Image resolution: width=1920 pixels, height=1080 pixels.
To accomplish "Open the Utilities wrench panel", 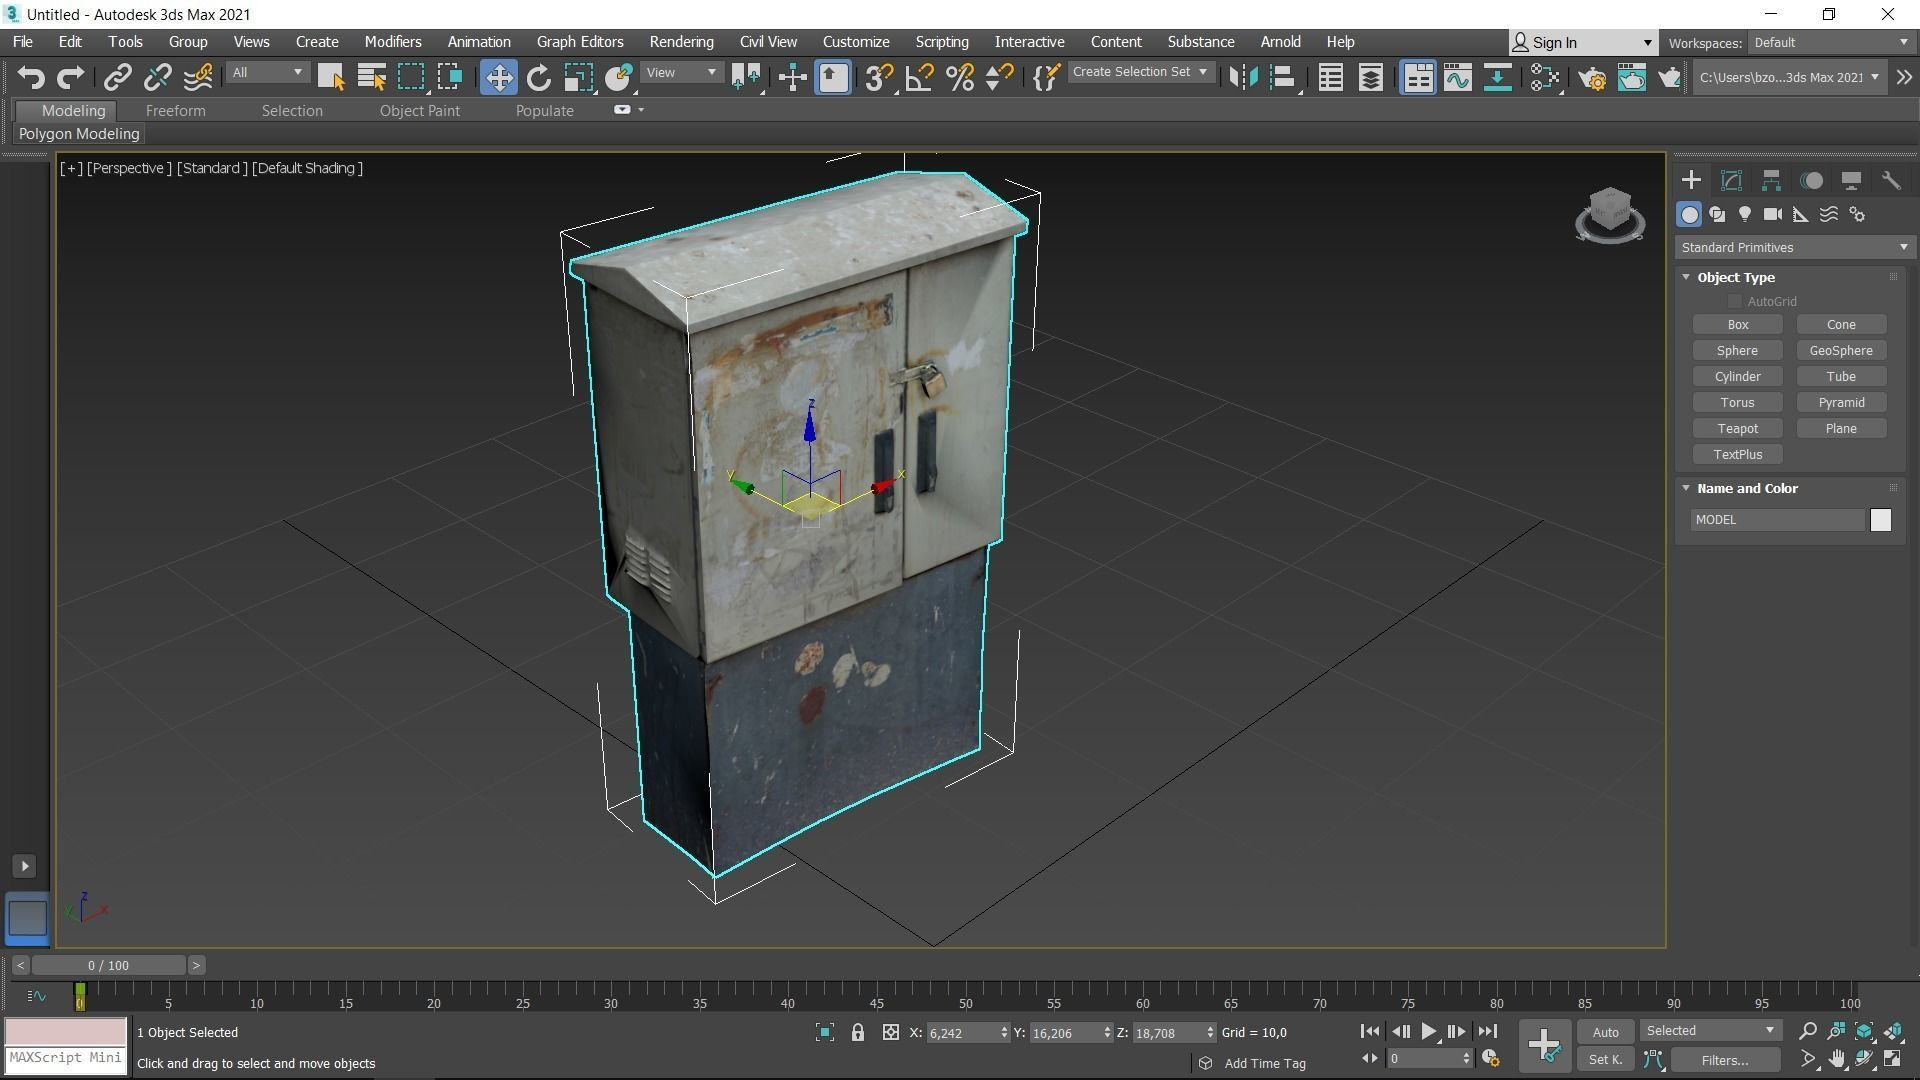I will pos(1890,180).
